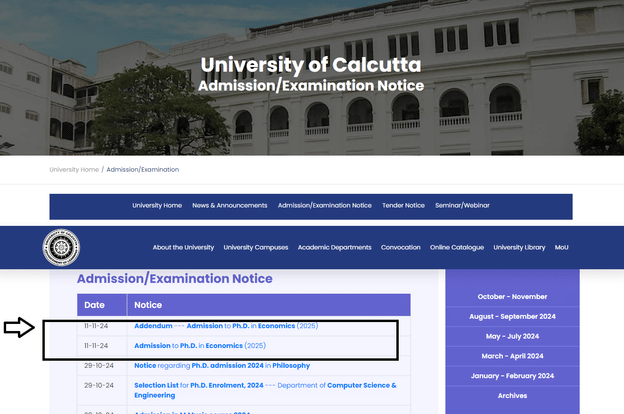The width and height of the screenshot is (624, 414).
Task: Click the 29-10-24 date beside Philosophy notice
Action: [x=99, y=365]
